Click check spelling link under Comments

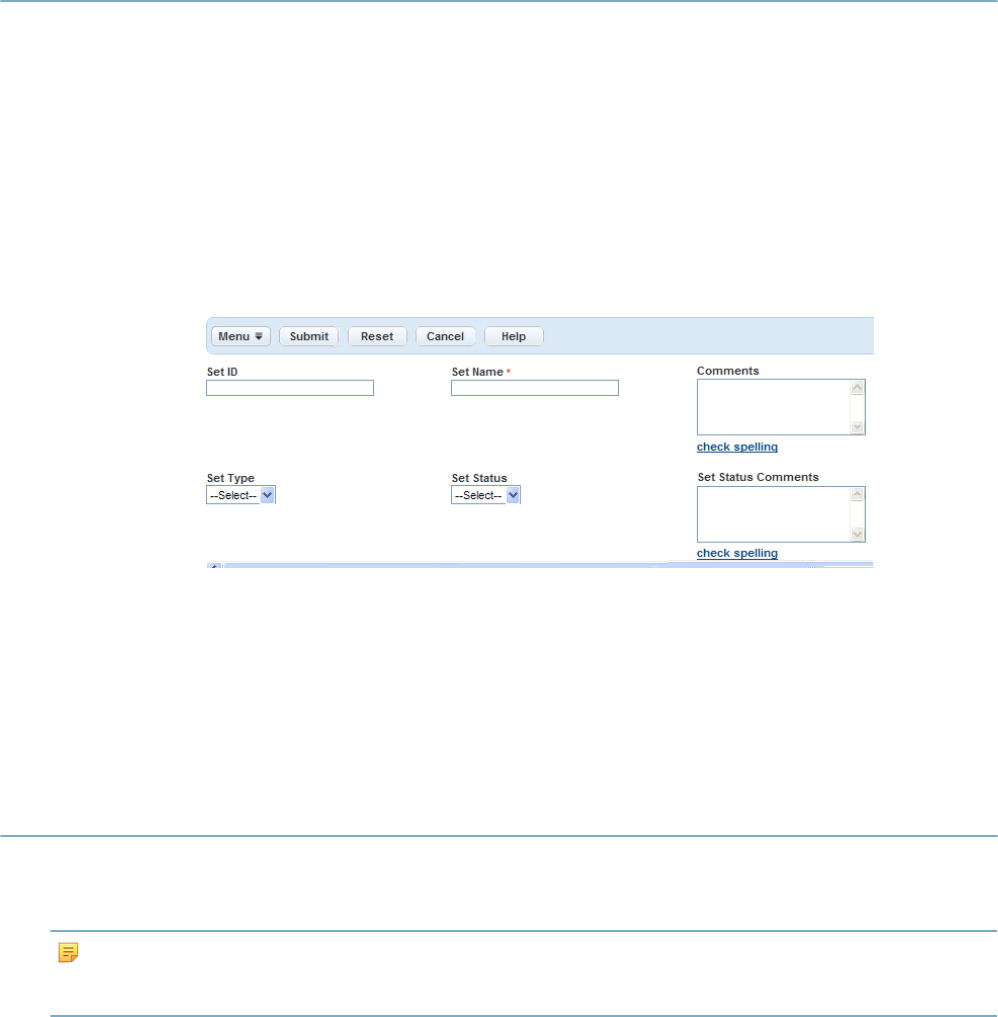coord(737,447)
